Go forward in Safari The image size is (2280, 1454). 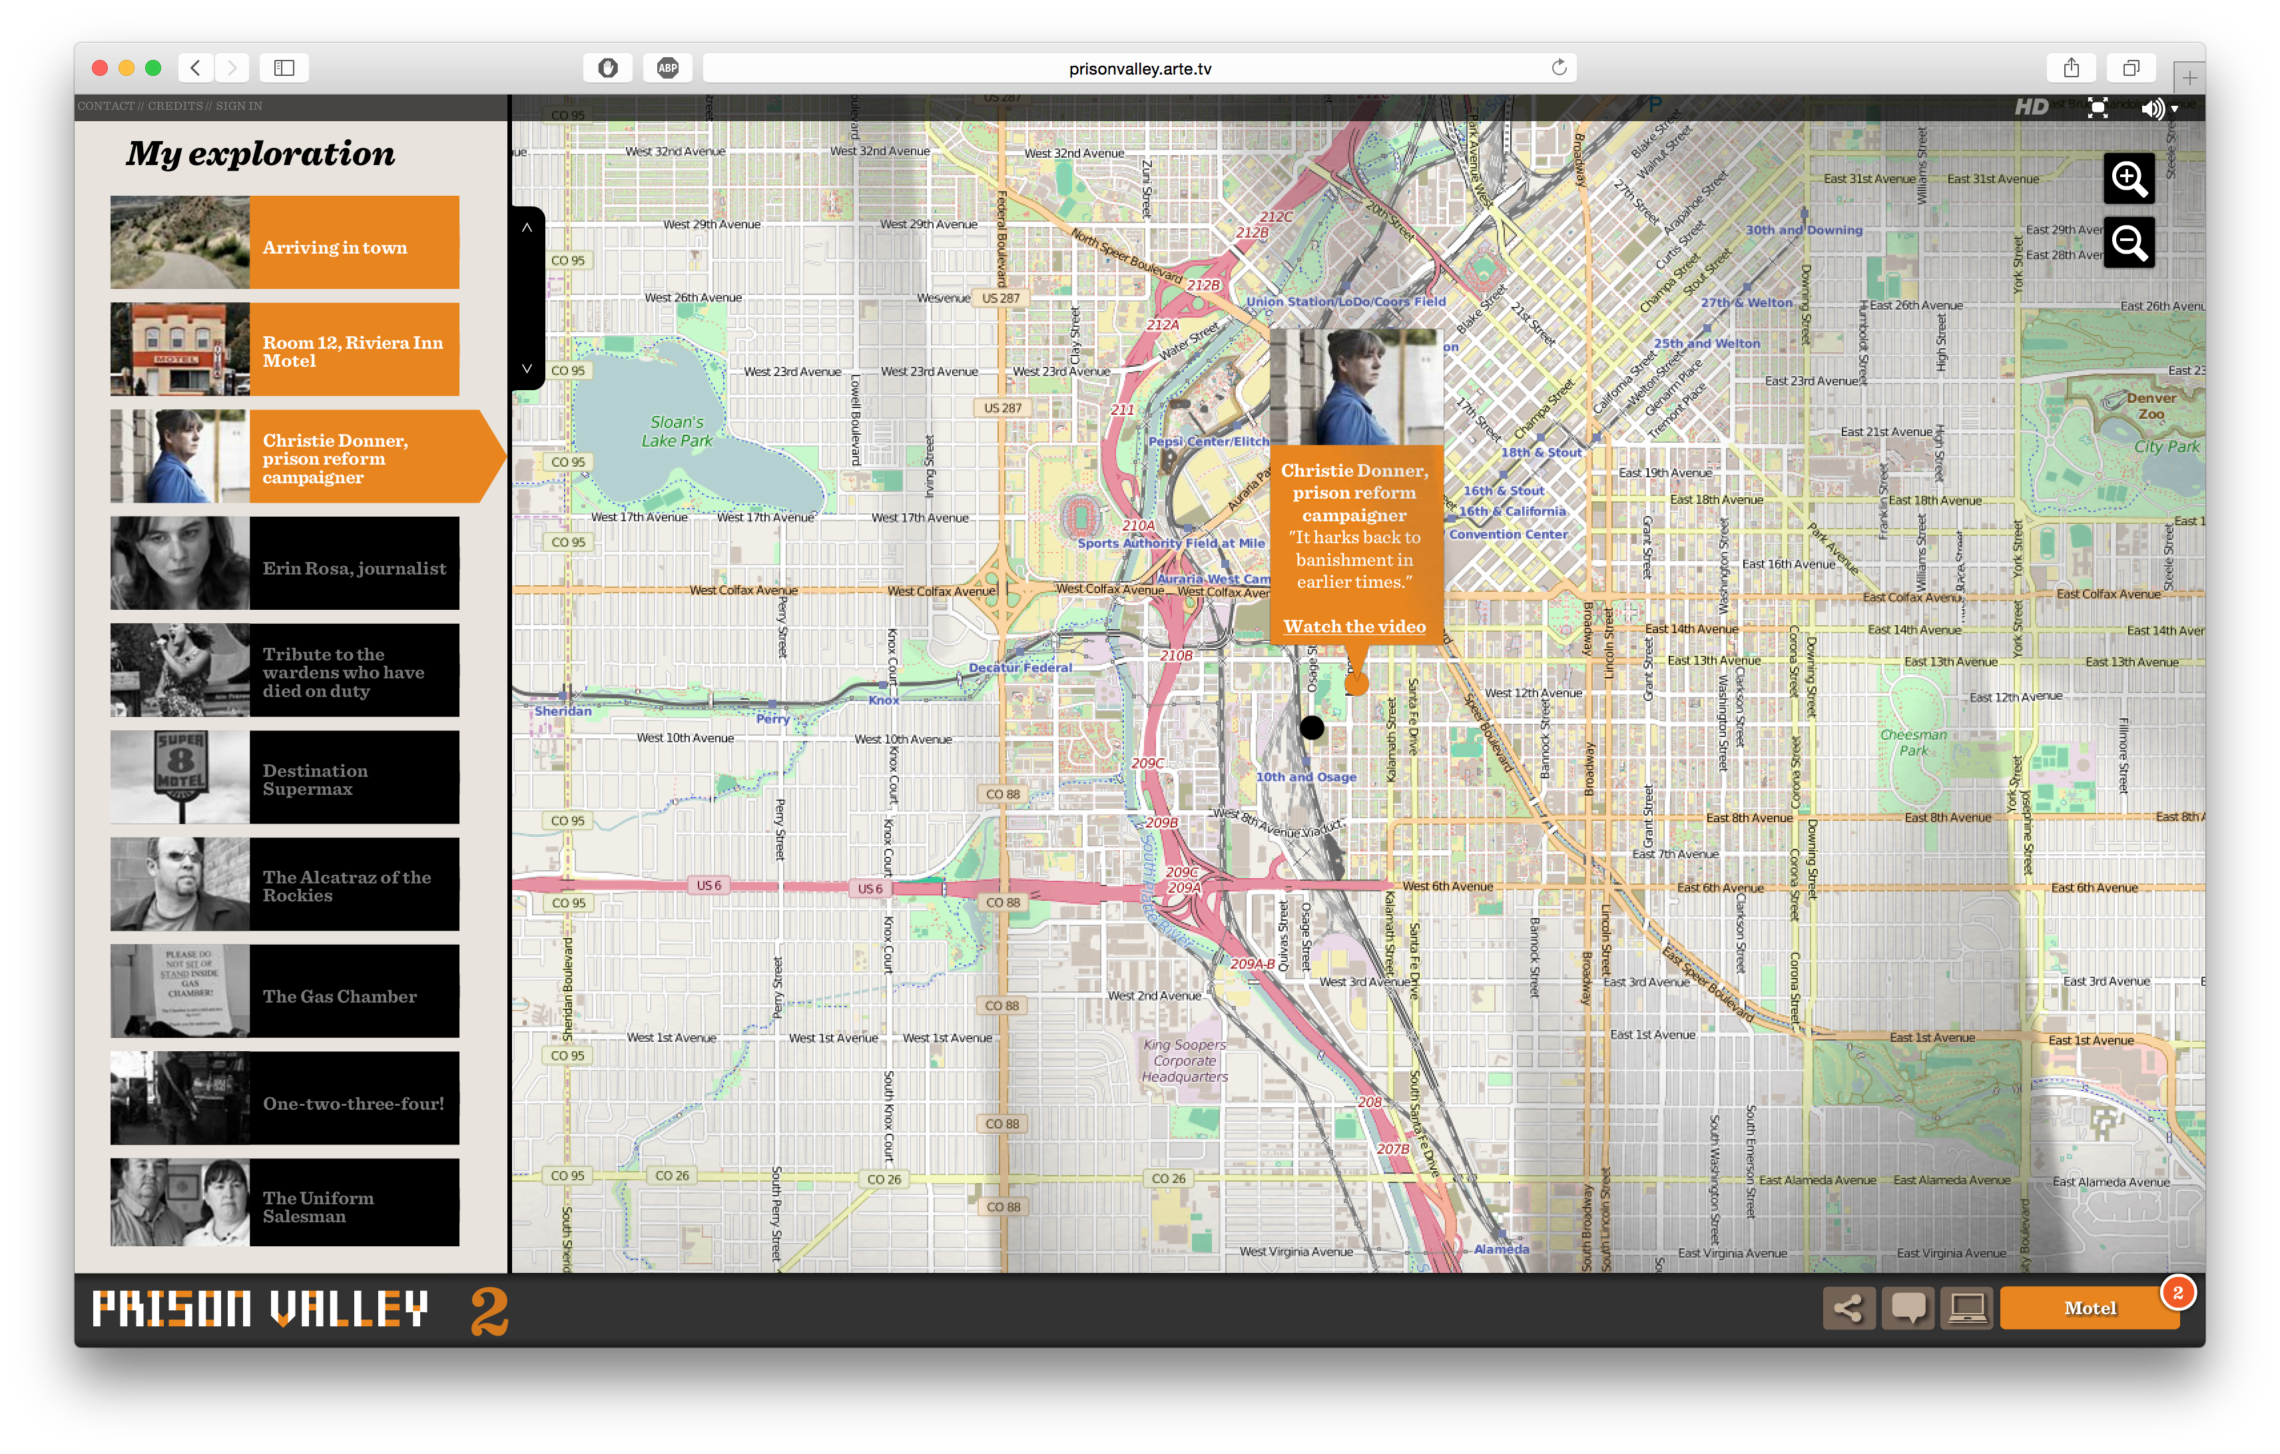click(x=231, y=68)
